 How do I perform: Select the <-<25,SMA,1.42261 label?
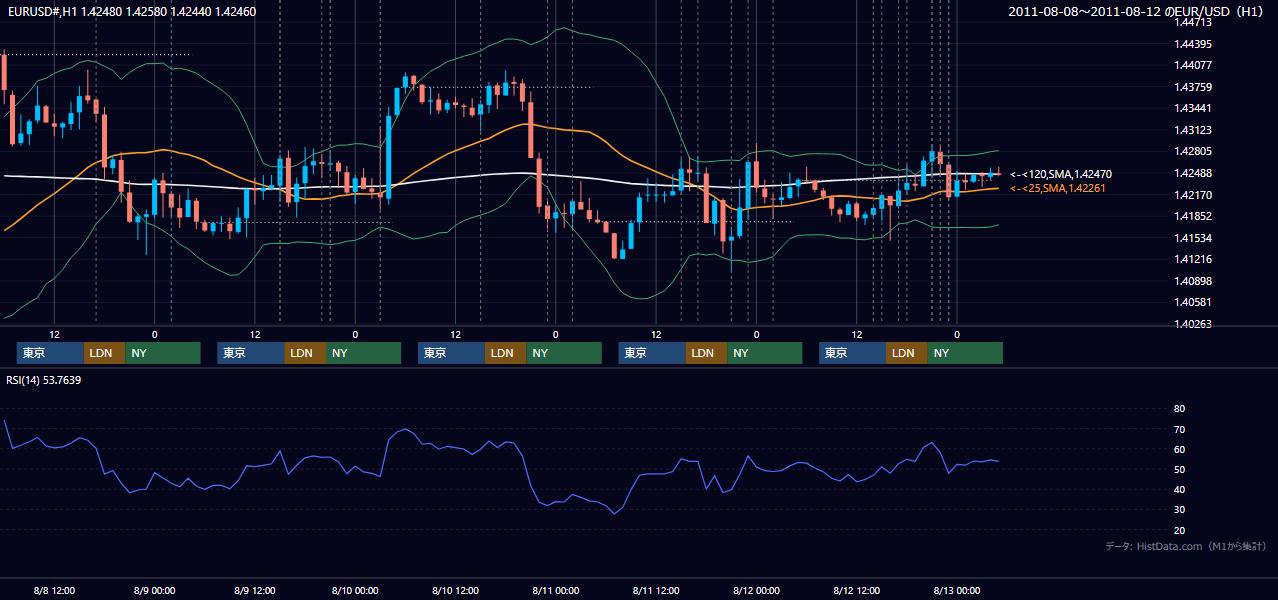coord(1058,188)
